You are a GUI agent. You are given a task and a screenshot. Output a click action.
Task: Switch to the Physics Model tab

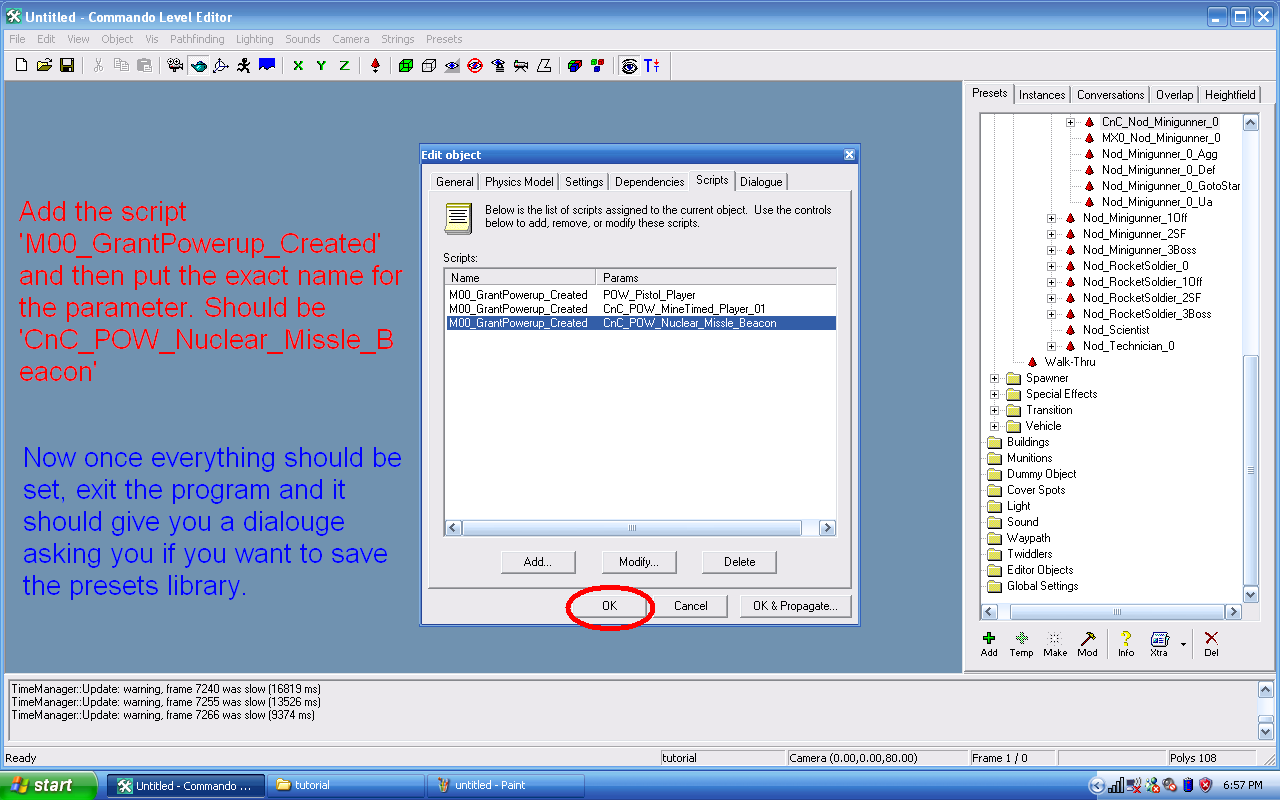(x=519, y=182)
